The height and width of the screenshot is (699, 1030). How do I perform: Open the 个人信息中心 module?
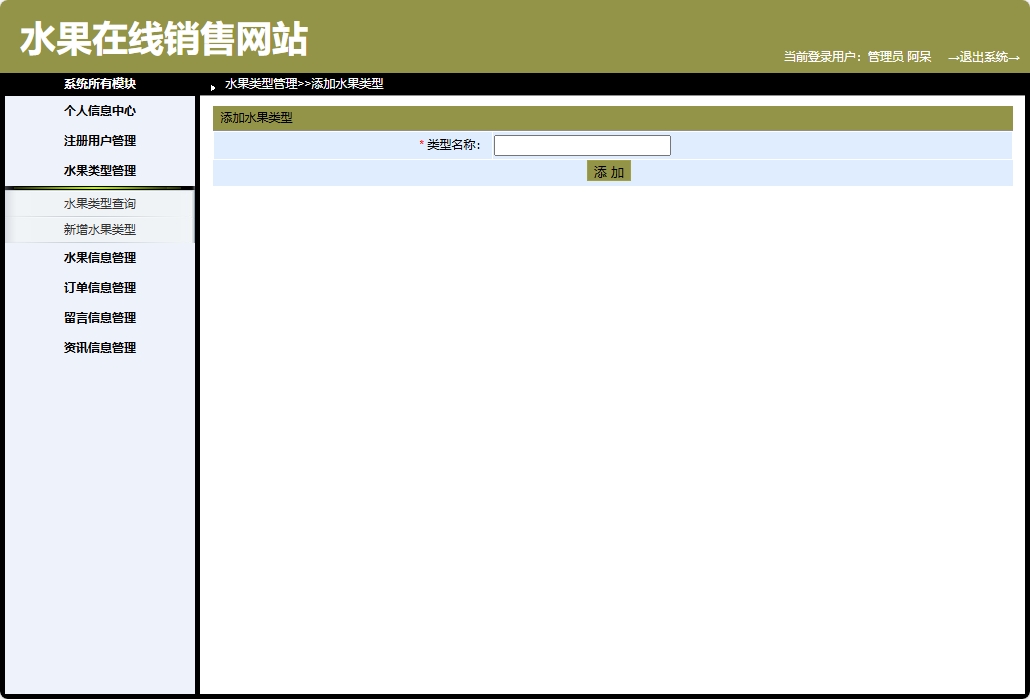click(x=98, y=111)
